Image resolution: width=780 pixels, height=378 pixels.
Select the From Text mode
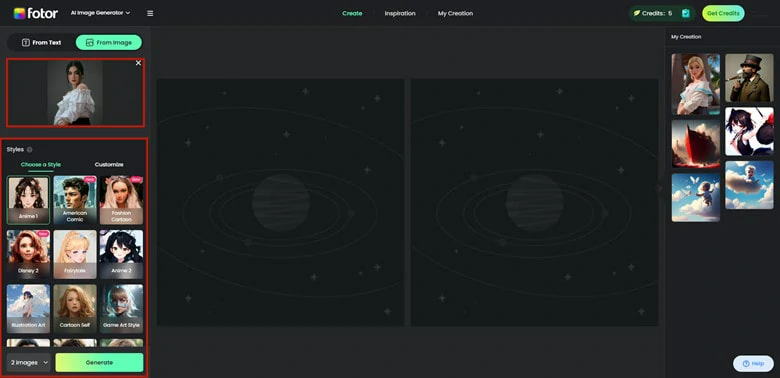pos(41,43)
